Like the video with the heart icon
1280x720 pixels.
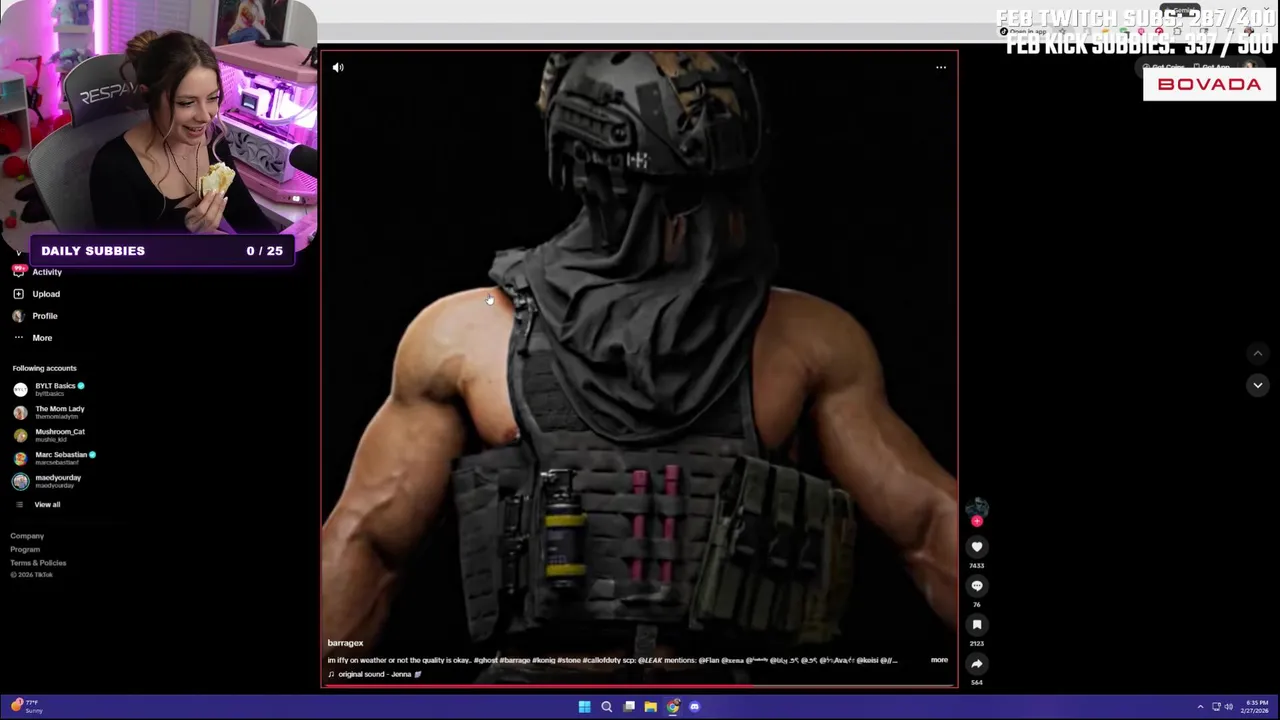(977, 547)
